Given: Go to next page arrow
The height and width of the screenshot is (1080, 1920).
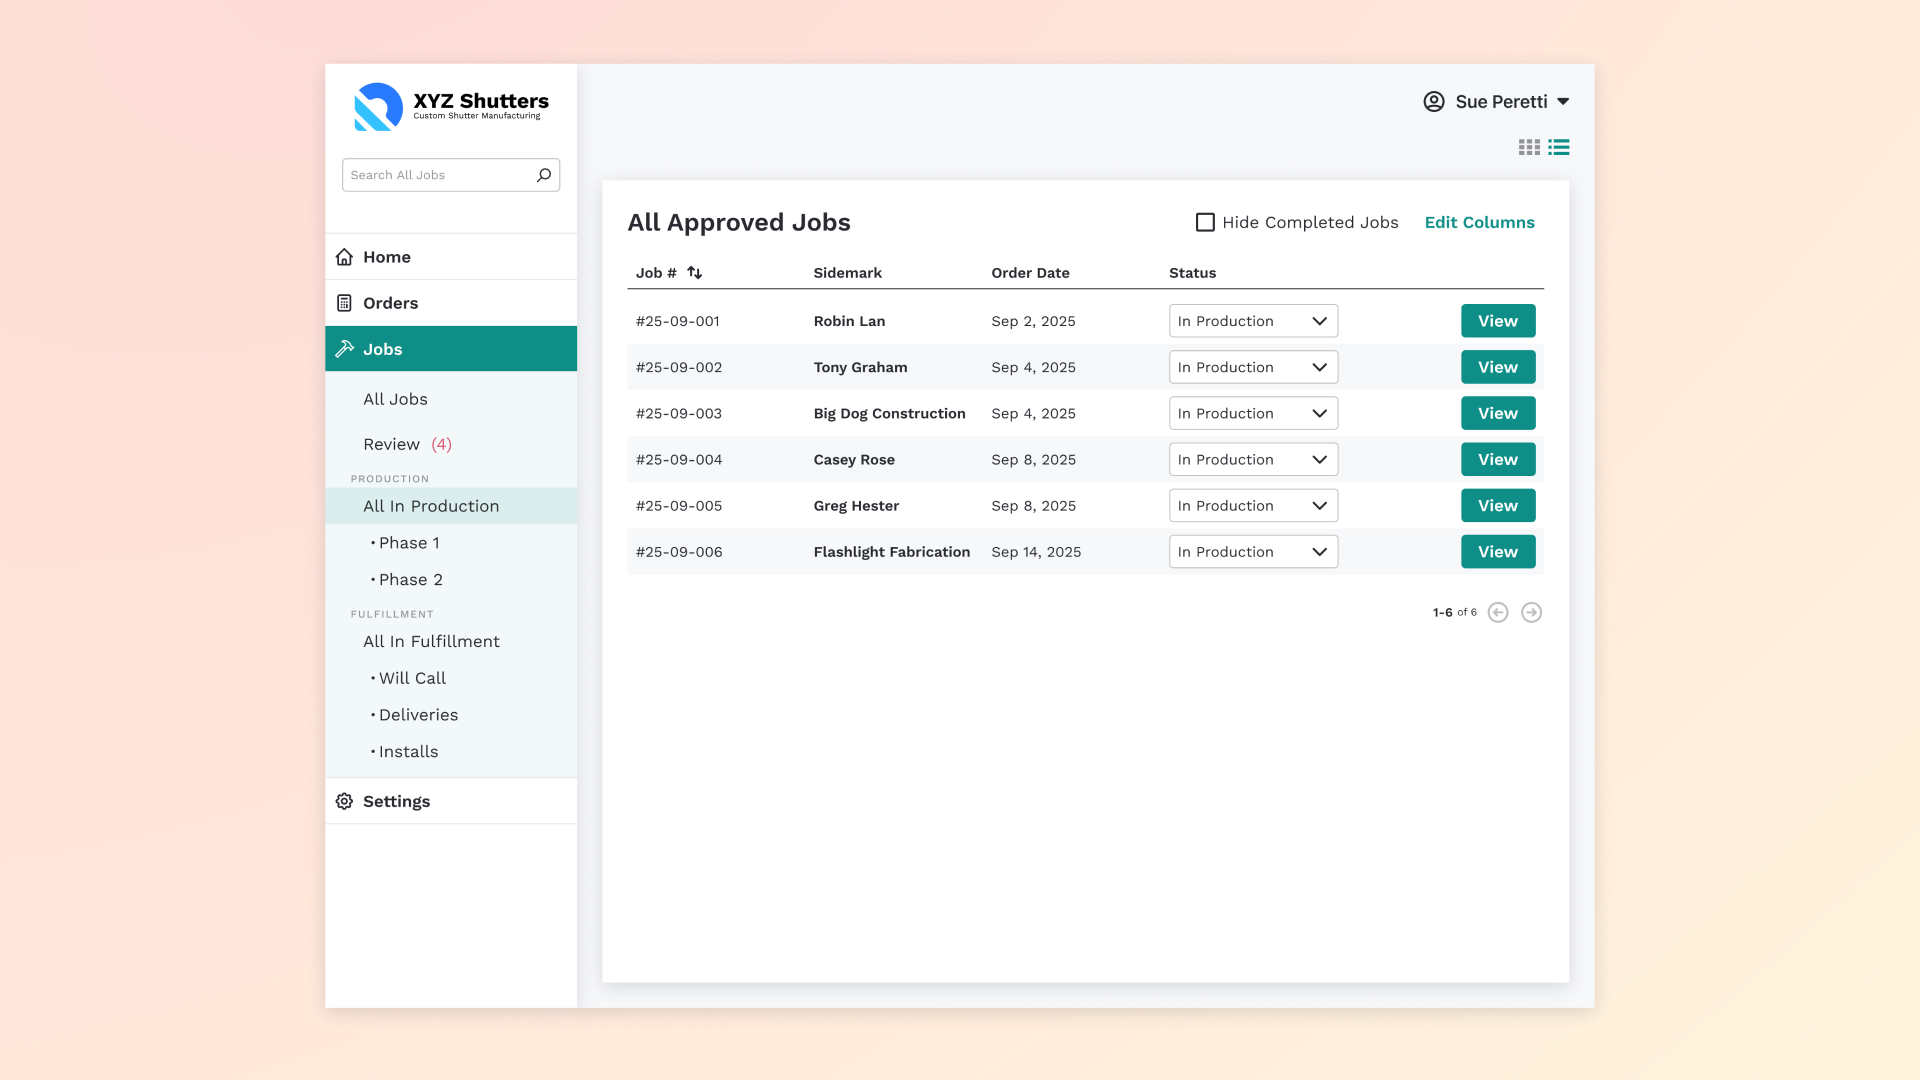Looking at the screenshot, I should tap(1531, 613).
